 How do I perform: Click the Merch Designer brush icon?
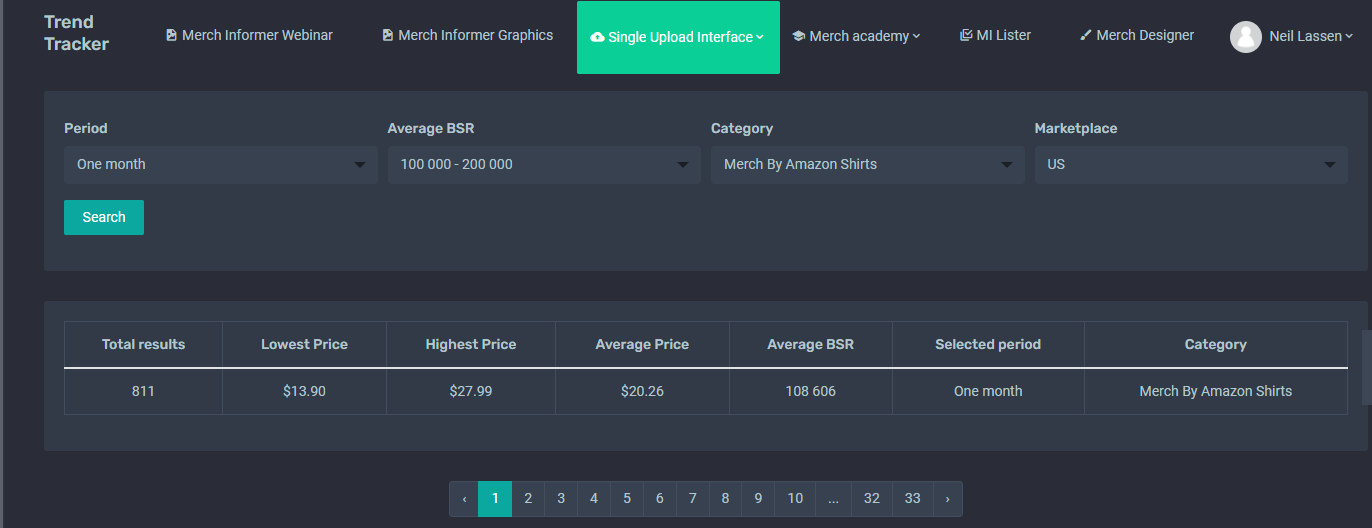1085,35
